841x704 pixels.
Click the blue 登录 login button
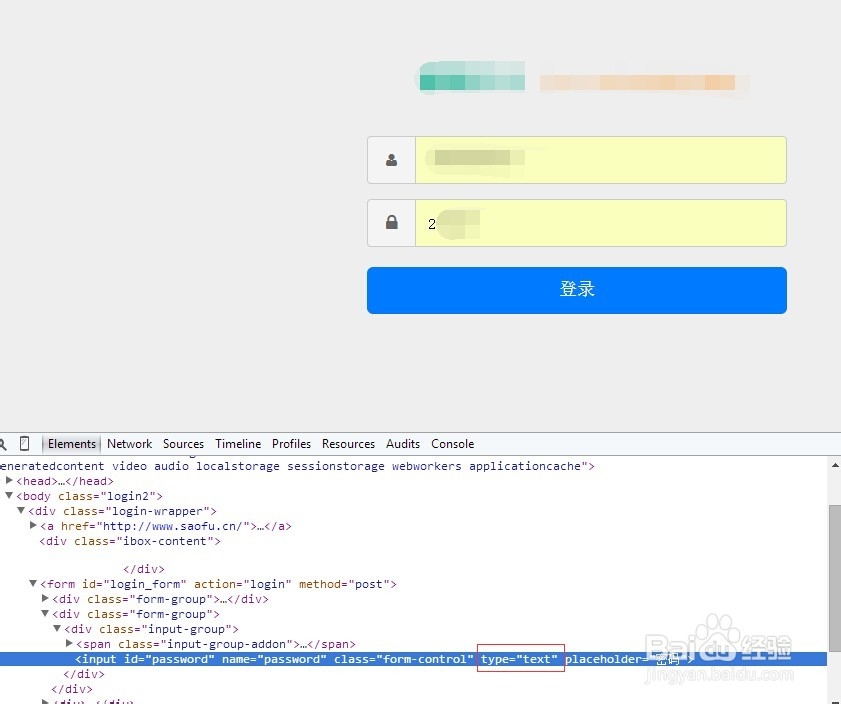click(x=577, y=290)
